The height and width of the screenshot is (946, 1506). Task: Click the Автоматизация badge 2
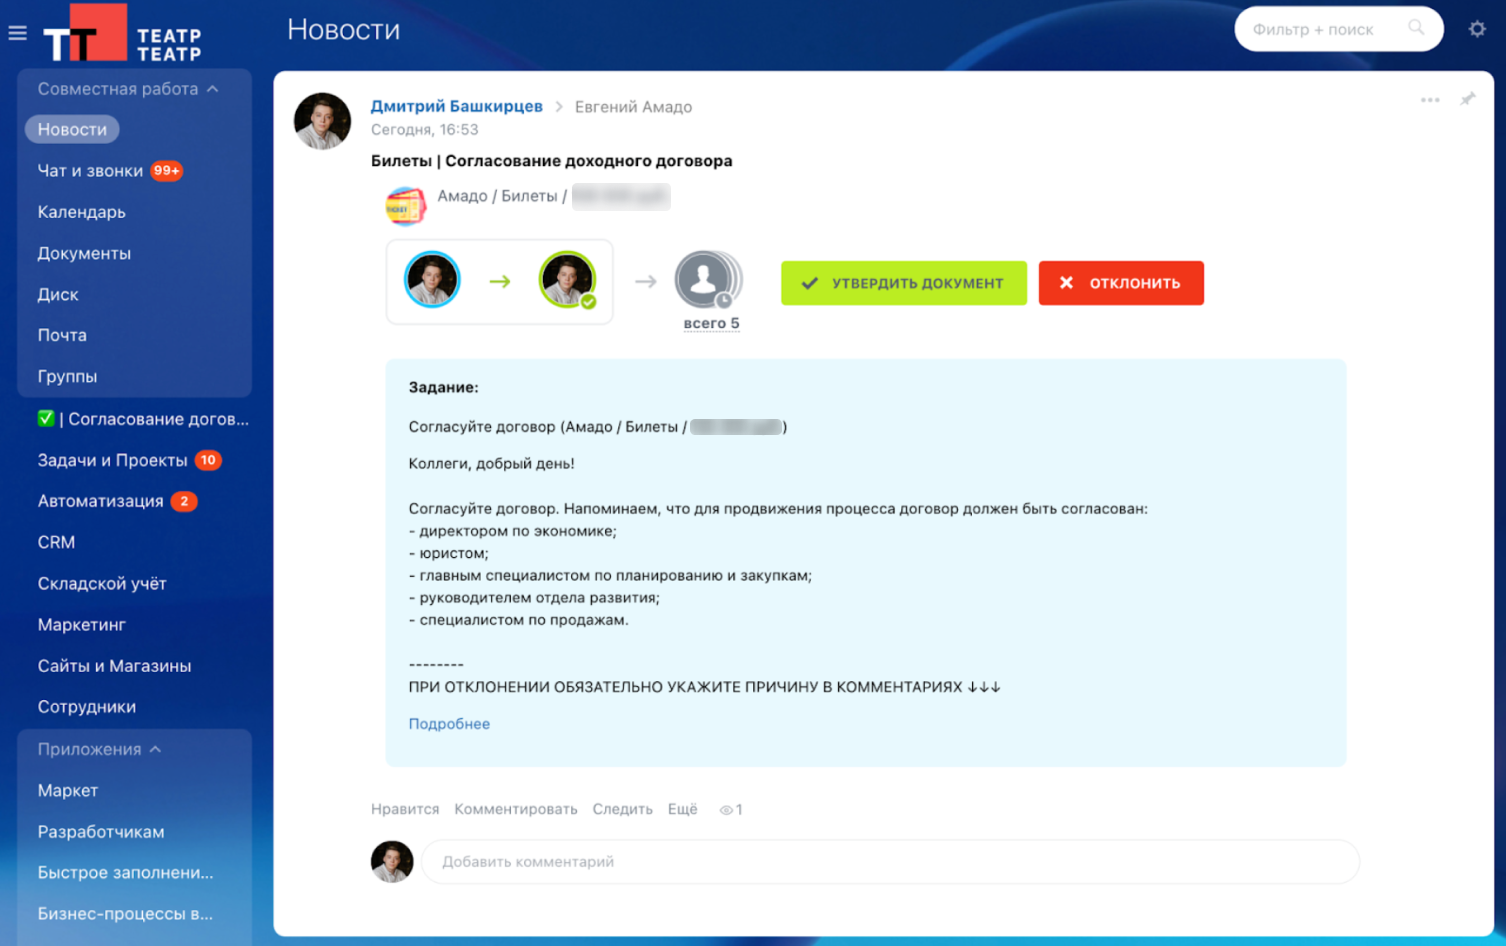[184, 501]
